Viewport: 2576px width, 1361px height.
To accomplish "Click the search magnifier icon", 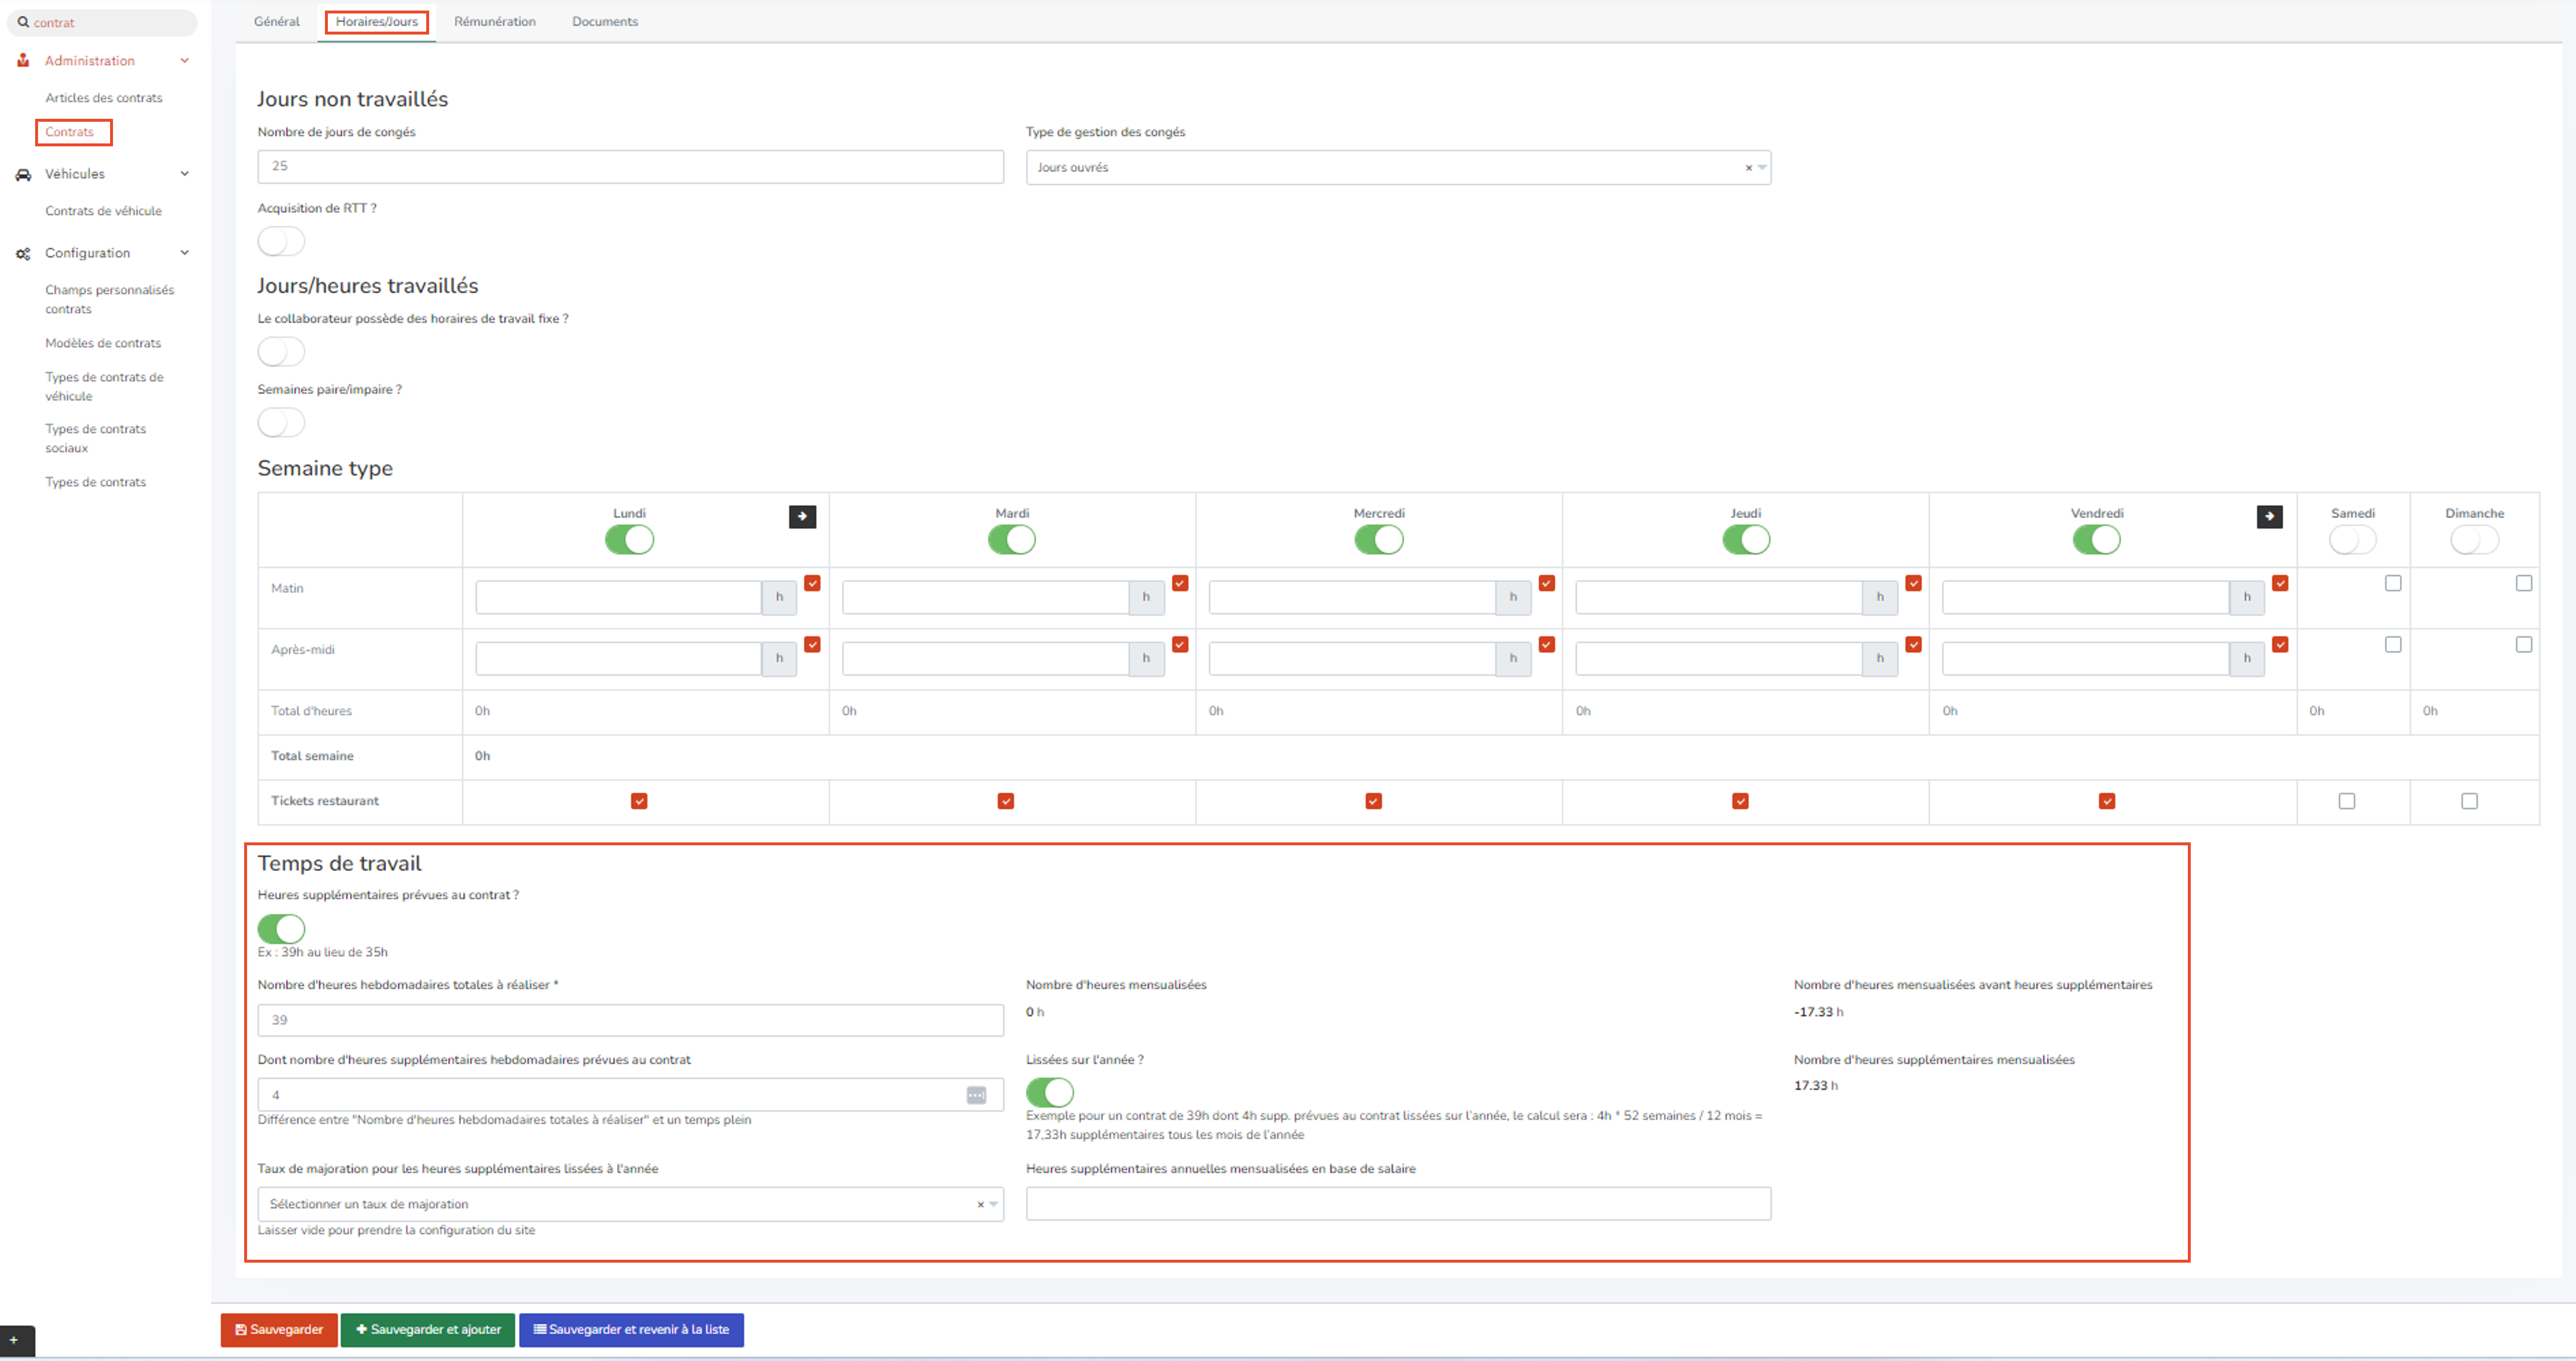I will point(23,22).
